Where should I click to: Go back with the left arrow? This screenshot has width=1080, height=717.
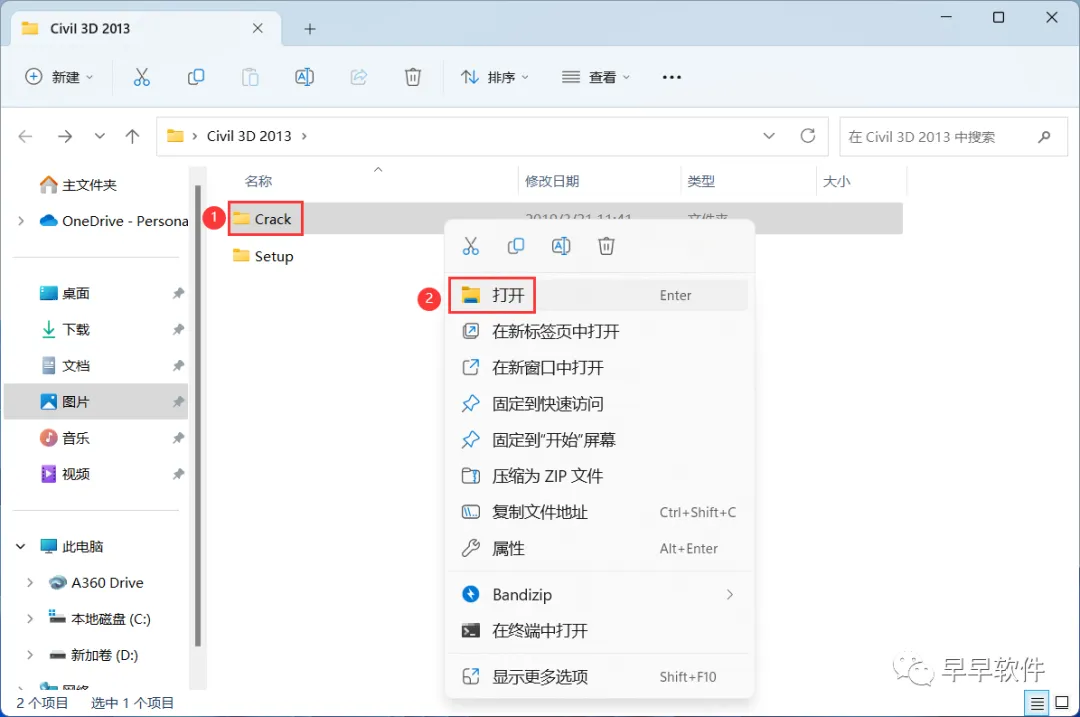tap(25, 136)
